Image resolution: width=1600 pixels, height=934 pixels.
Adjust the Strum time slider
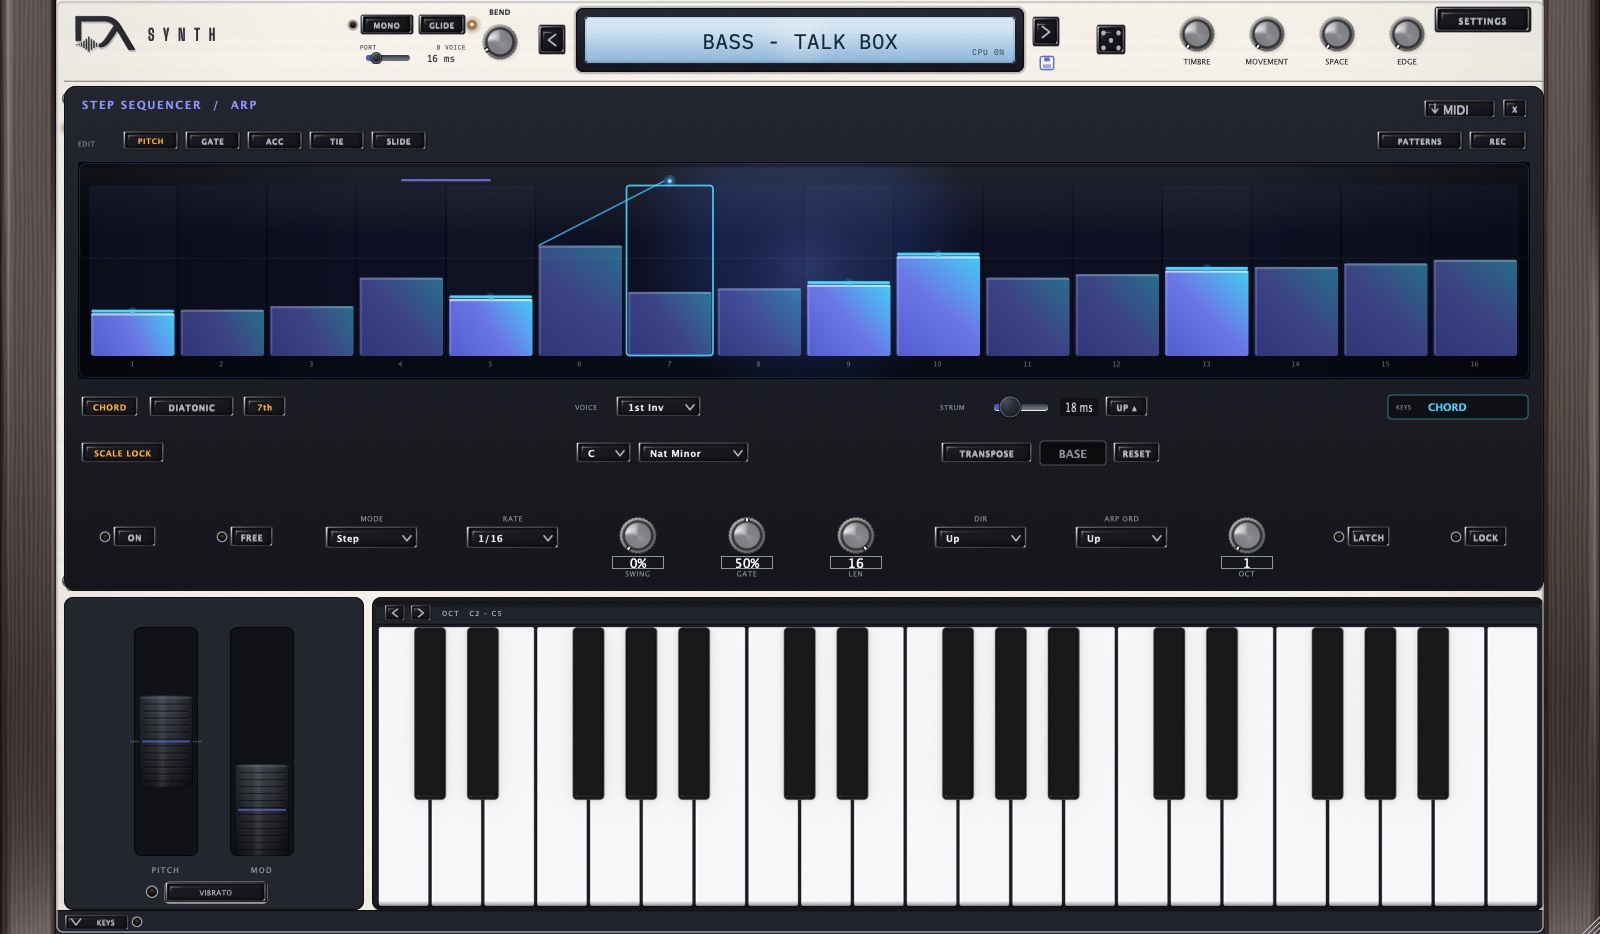pyautogui.click(x=1021, y=407)
